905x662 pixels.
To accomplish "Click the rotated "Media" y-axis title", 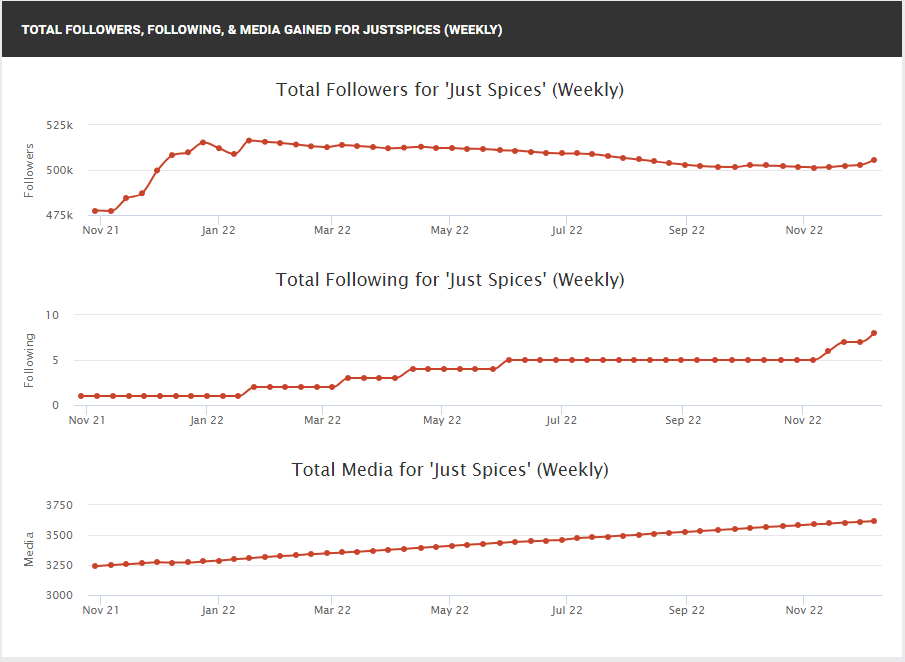I will [29, 549].
